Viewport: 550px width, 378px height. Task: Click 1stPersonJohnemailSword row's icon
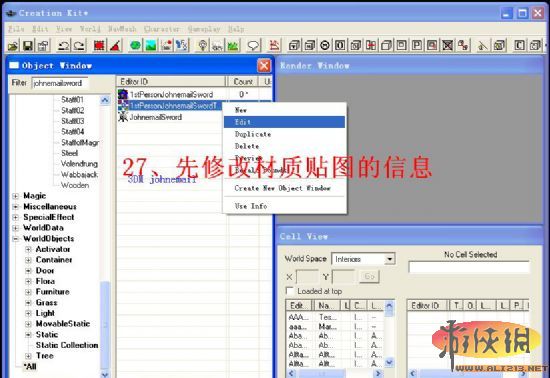click(123, 94)
